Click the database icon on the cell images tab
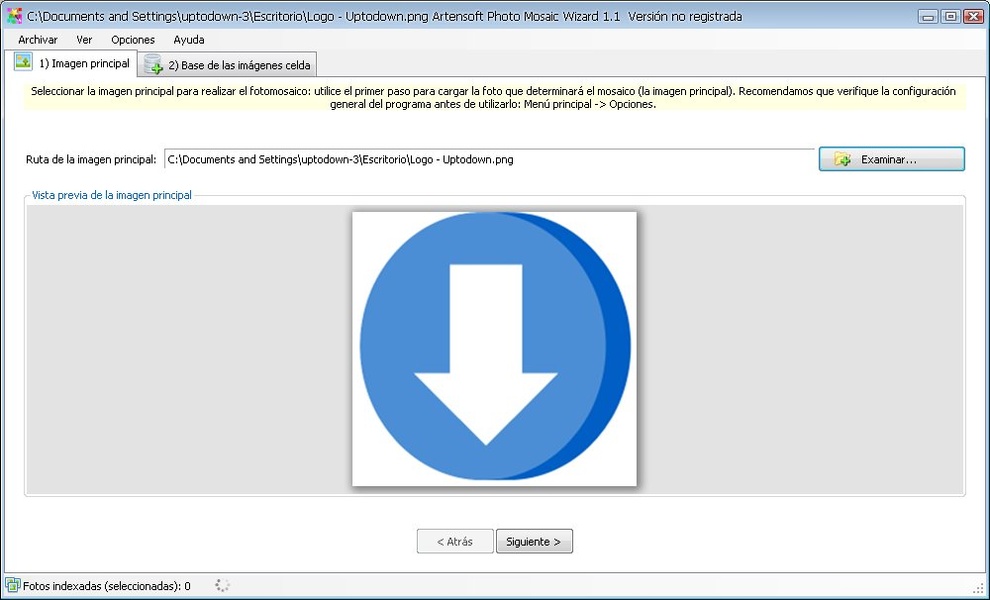The height and width of the screenshot is (600, 990). 153,65
